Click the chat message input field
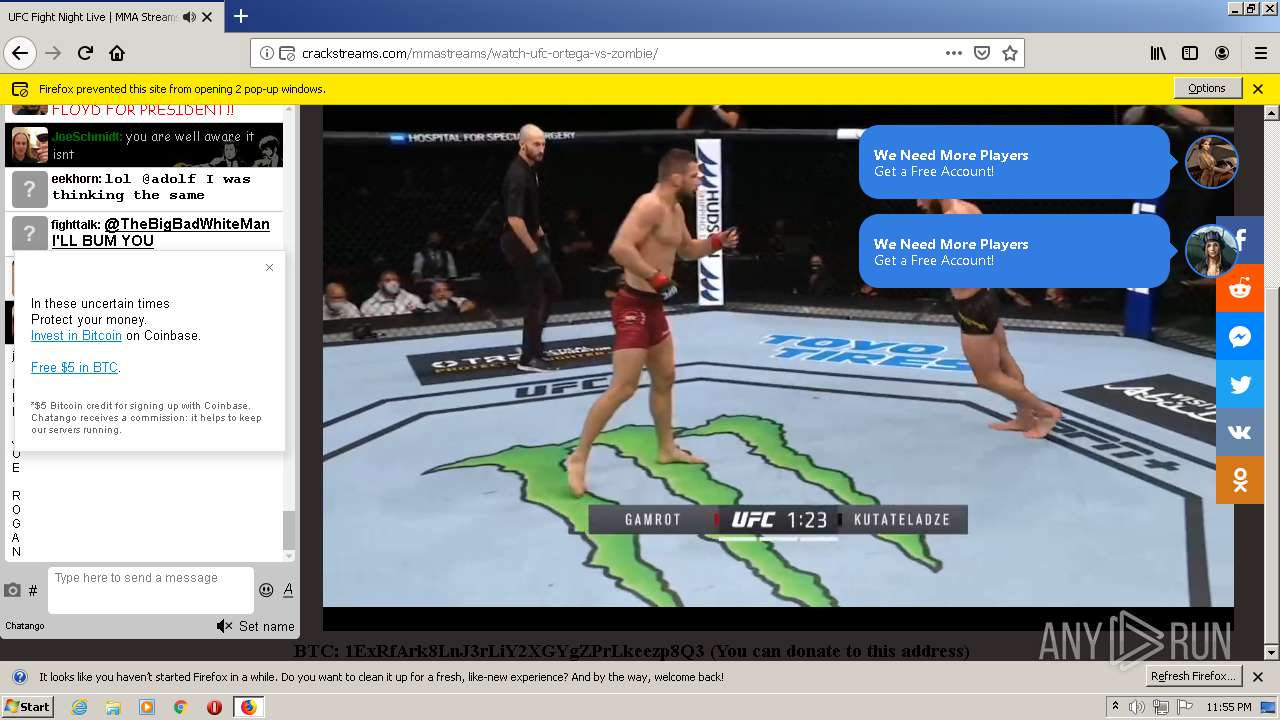Screen dimensions: 1280x720 150,590
